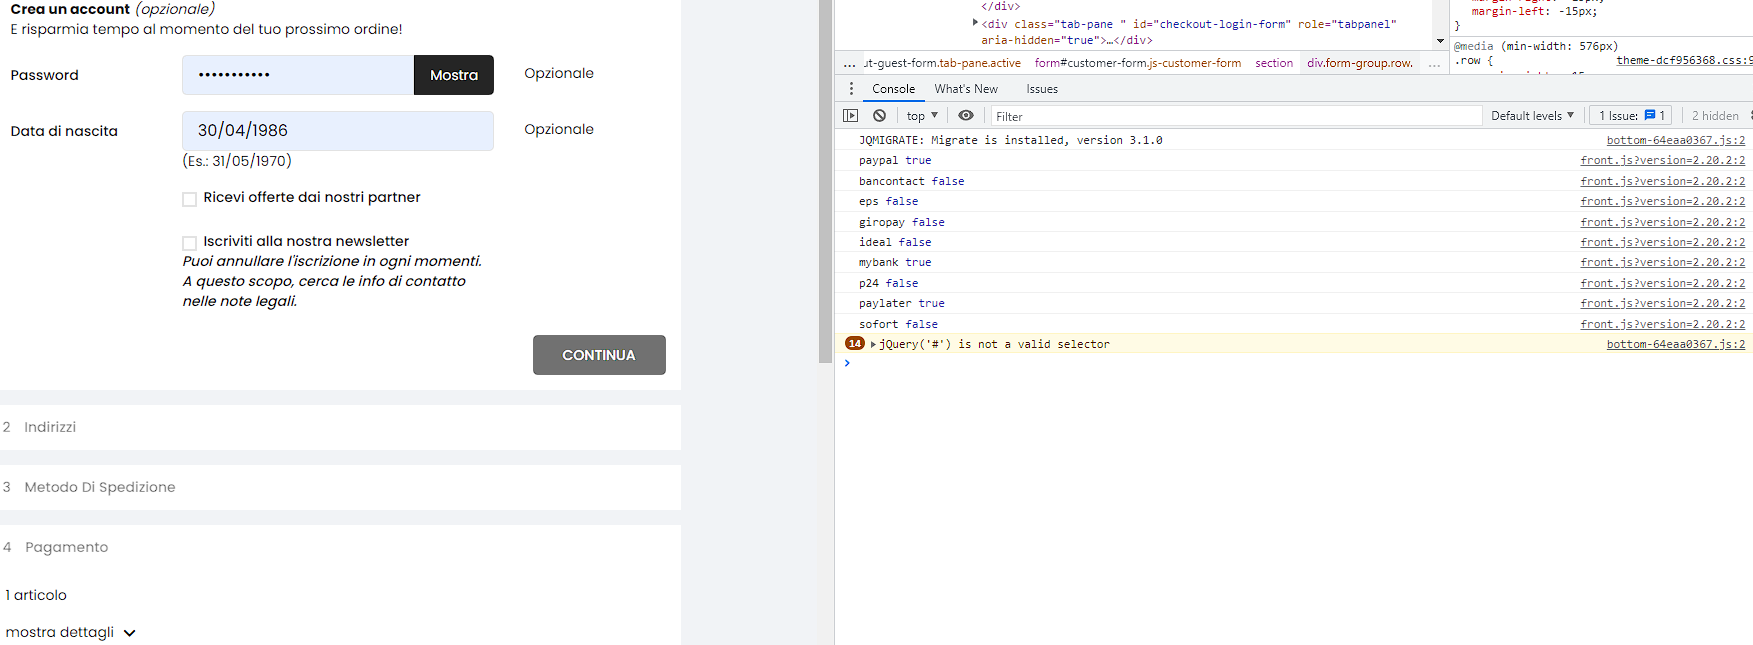Click the 'eps false' console message
Viewport: 1753px width, 645px height.
click(x=888, y=201)
